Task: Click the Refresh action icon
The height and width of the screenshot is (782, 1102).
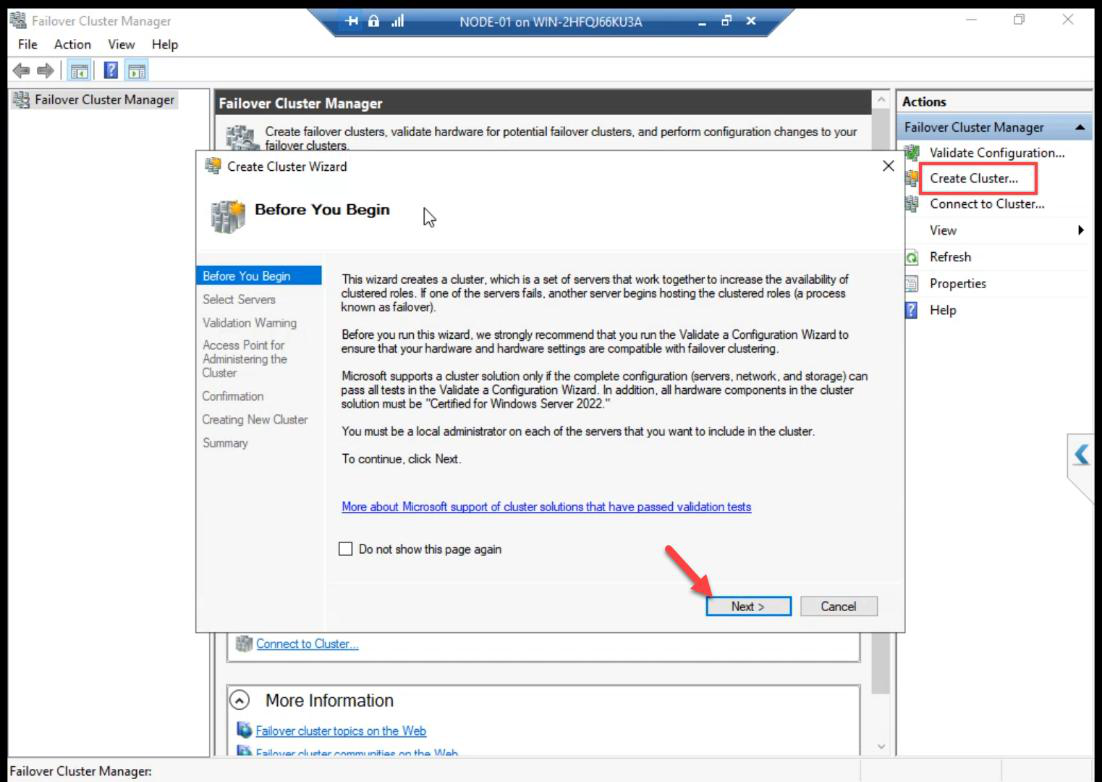Action: click(912, 257)
